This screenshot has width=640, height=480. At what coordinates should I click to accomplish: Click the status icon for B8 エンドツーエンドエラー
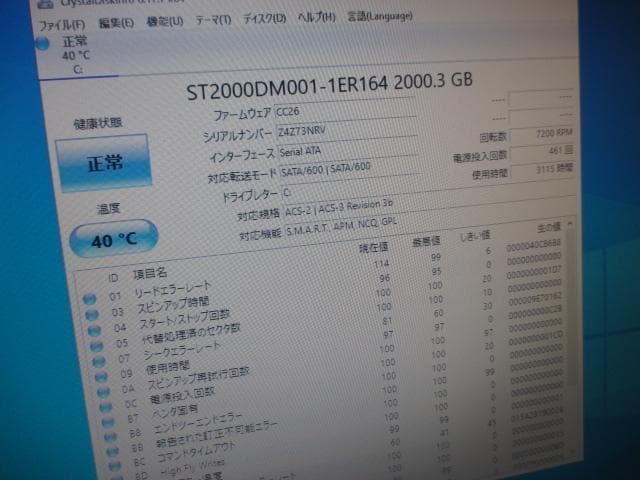click(110, 436)
